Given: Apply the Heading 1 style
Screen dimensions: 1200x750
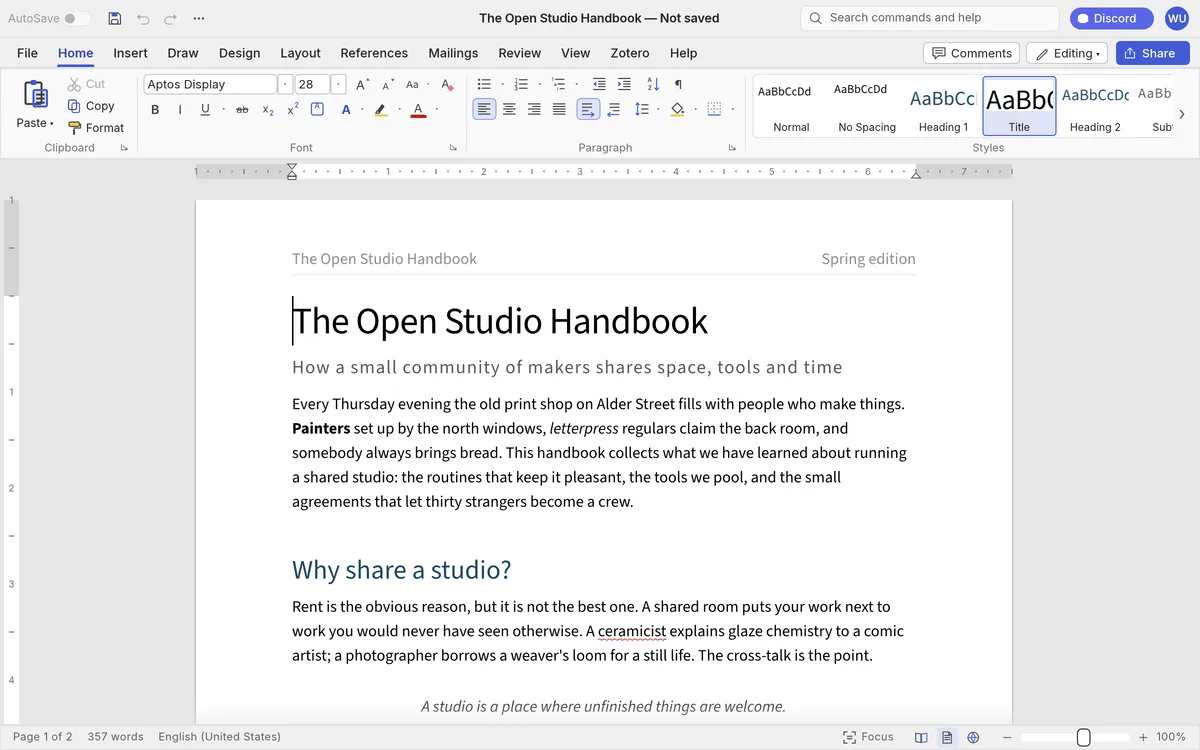Looking at the screenshot, I should coord(943,106).
